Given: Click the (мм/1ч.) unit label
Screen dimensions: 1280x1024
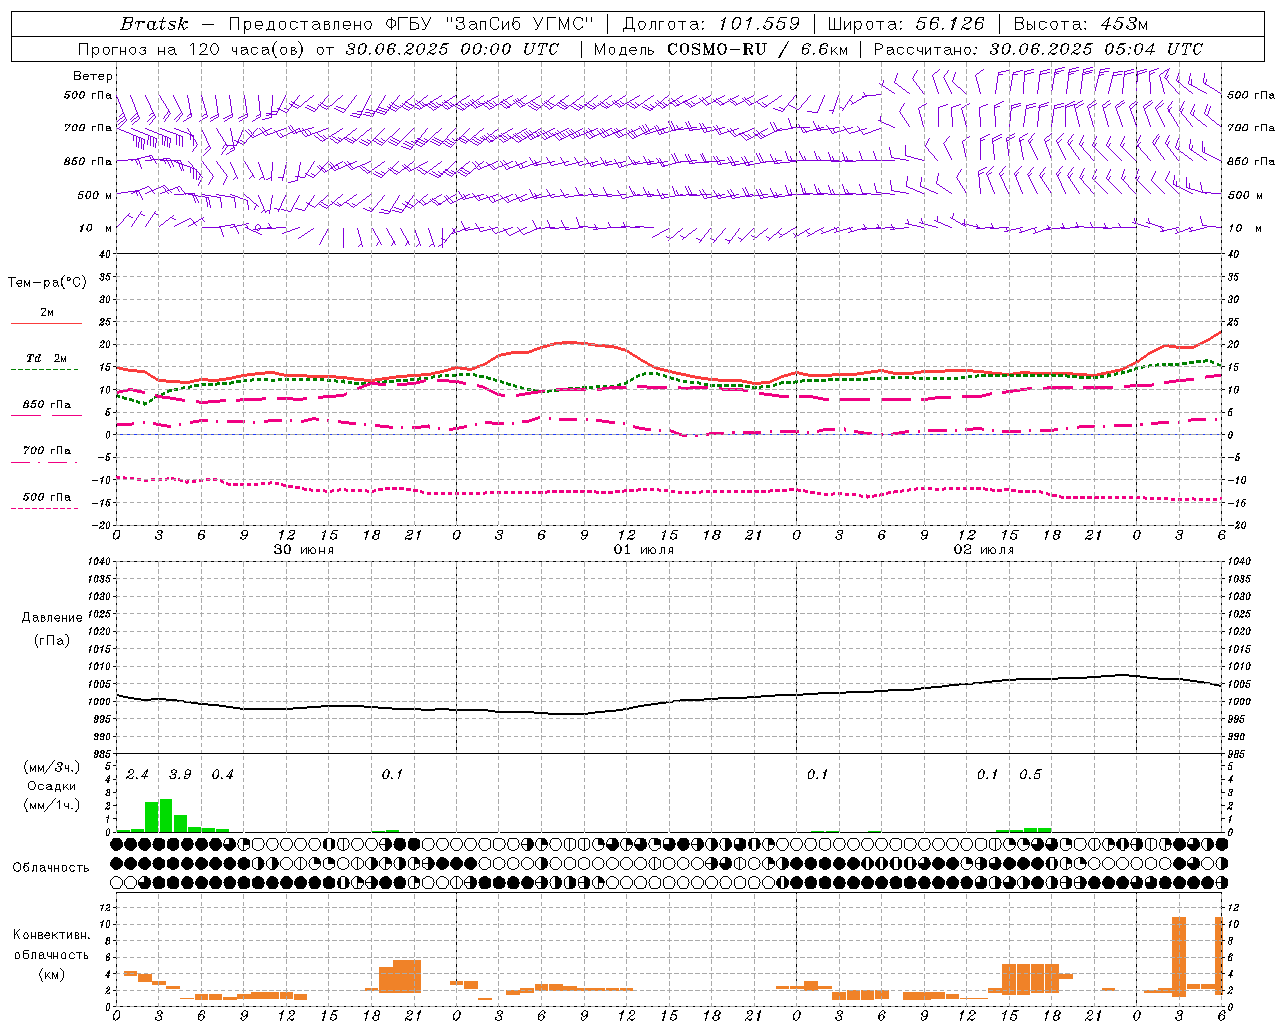Looking at the screenshot, I should [x=51, y=805].
